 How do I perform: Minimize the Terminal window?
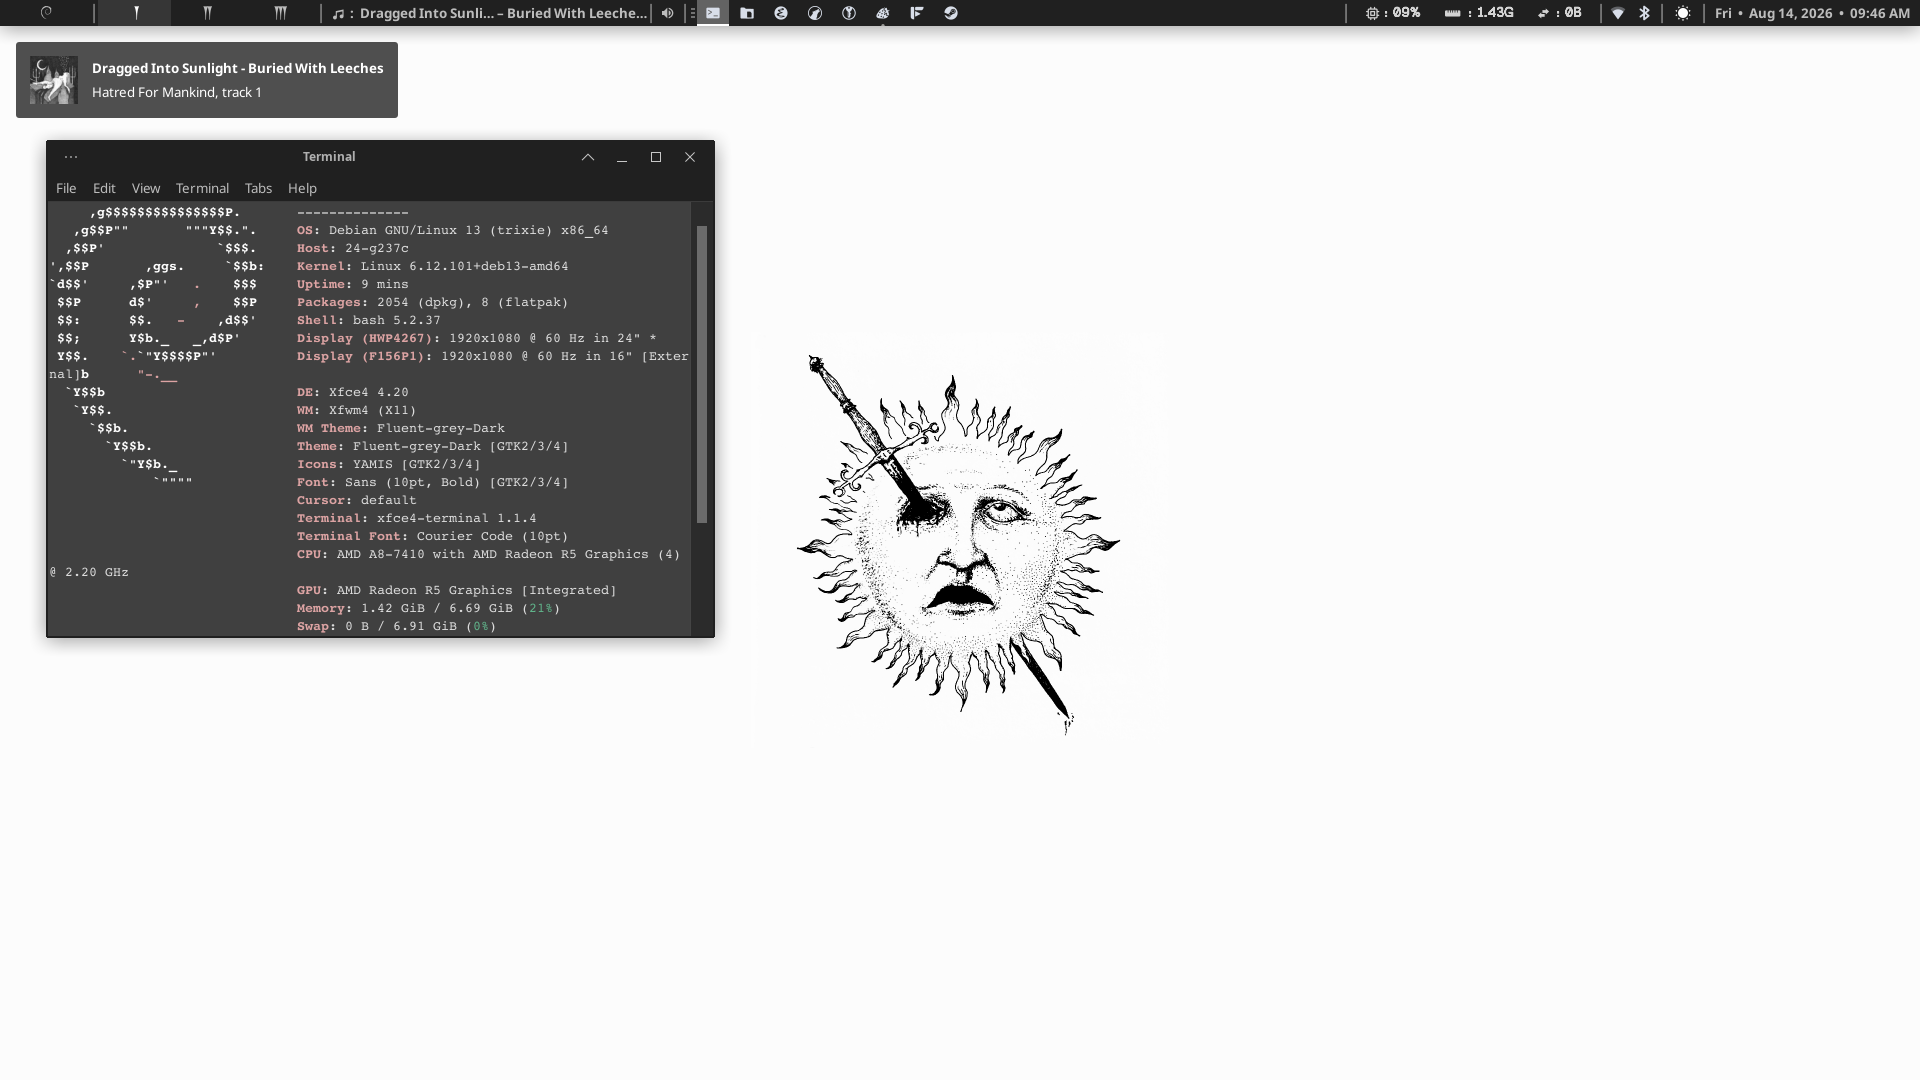coord(622,157)
